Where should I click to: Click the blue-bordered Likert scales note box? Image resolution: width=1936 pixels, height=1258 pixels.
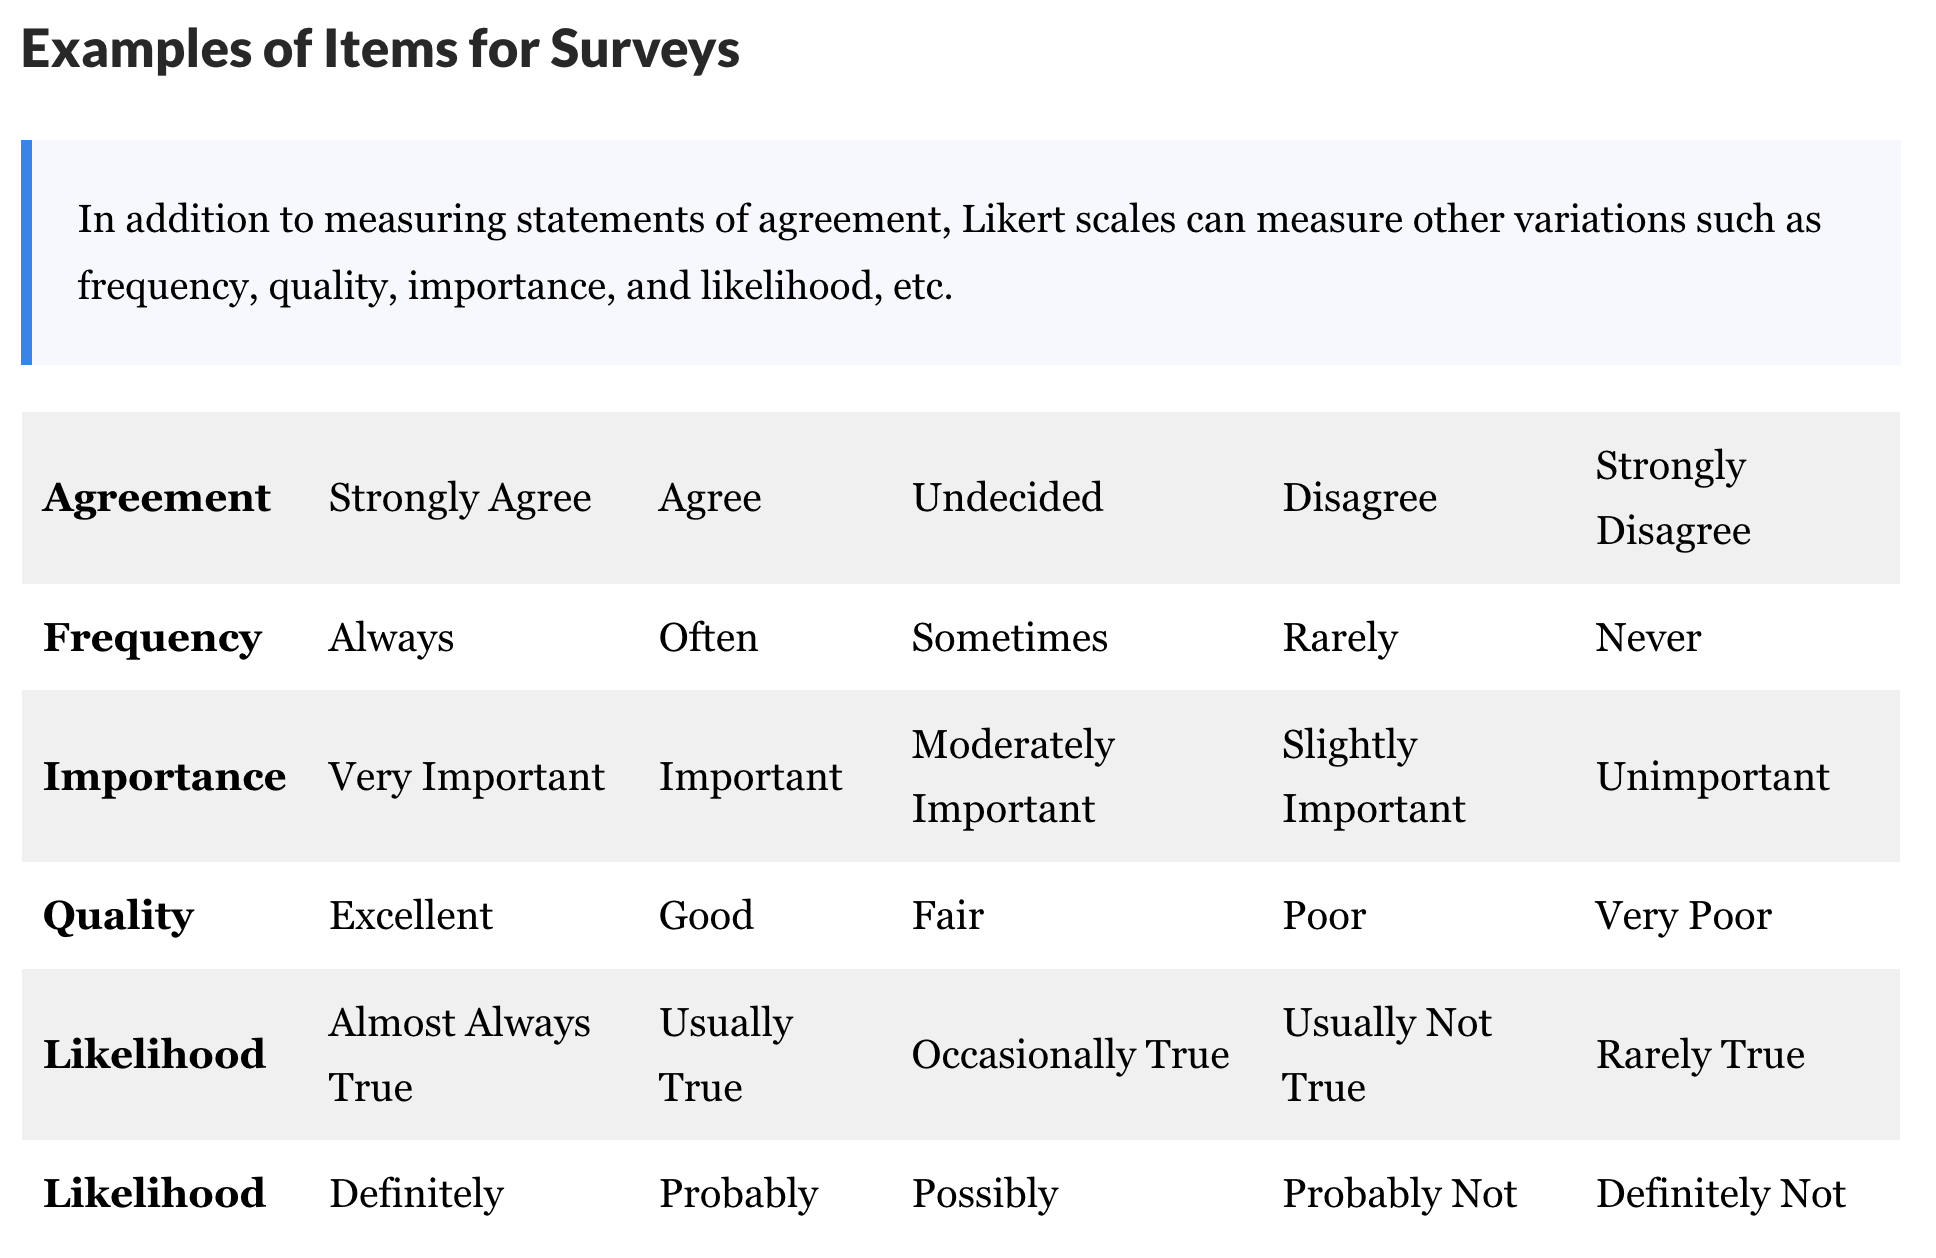960,252
